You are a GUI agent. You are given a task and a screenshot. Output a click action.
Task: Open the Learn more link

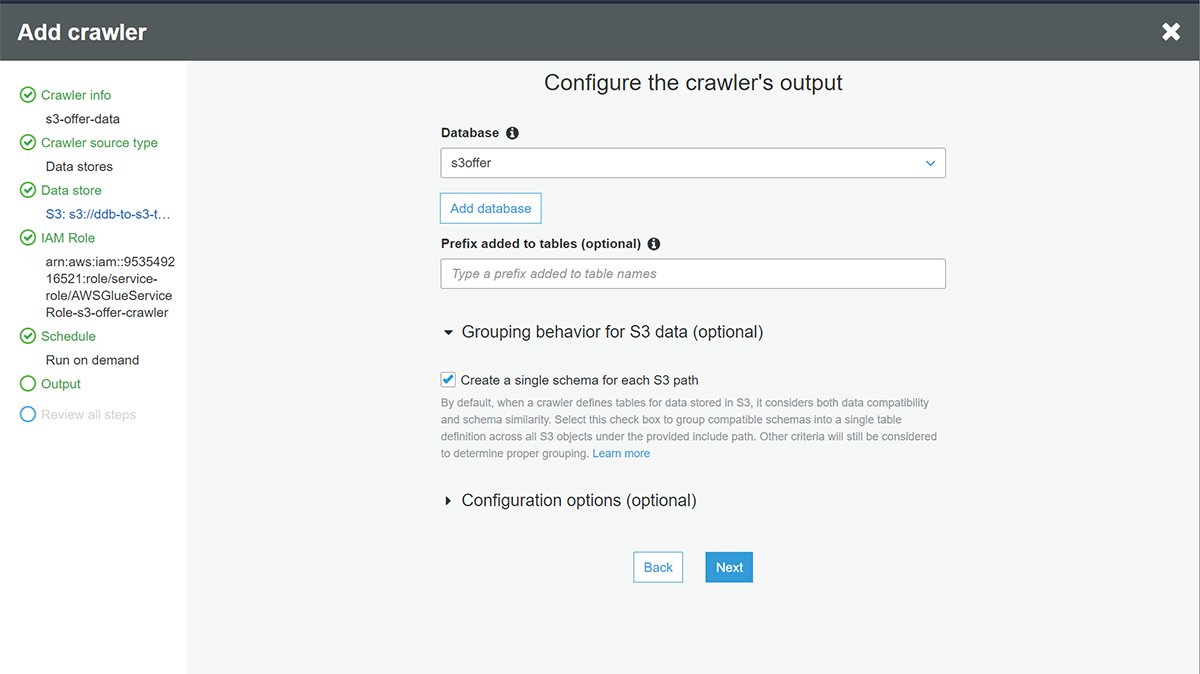621,454
